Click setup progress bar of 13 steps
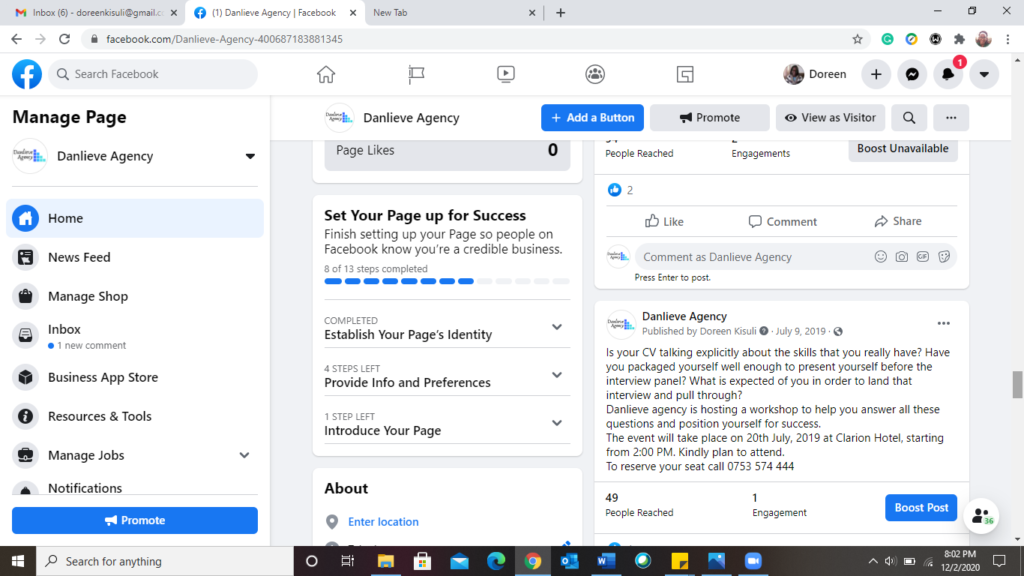 [447, 281]
